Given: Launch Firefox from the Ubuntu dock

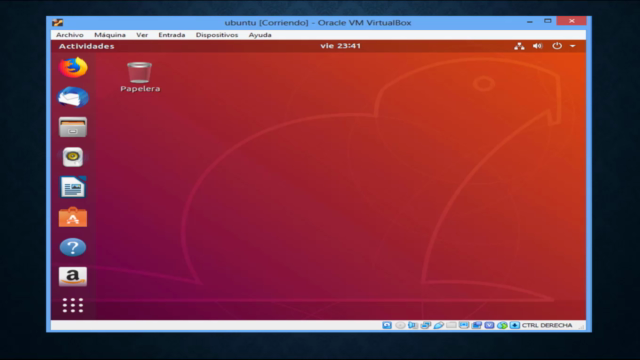Looking at the screenshot, I should 73,67.
